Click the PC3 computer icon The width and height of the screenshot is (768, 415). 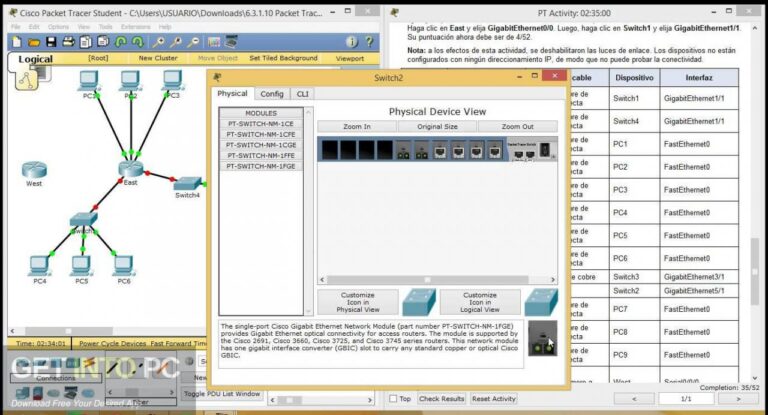pyautogui.click(x=172, y=80)
